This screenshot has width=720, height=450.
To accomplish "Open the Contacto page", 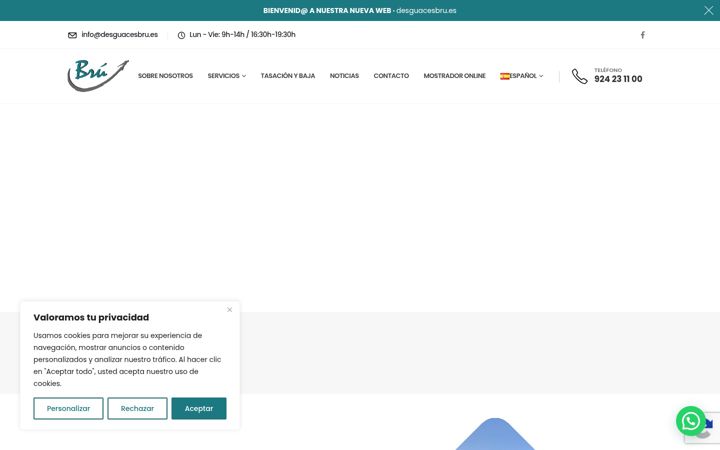I will point(391,76).
